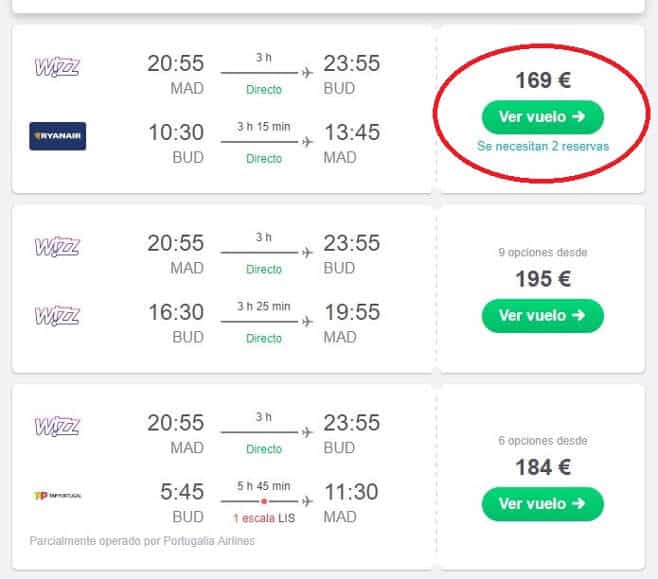Click the '6 opciones desde' text

pyautogui.click(x=543, y=441)
